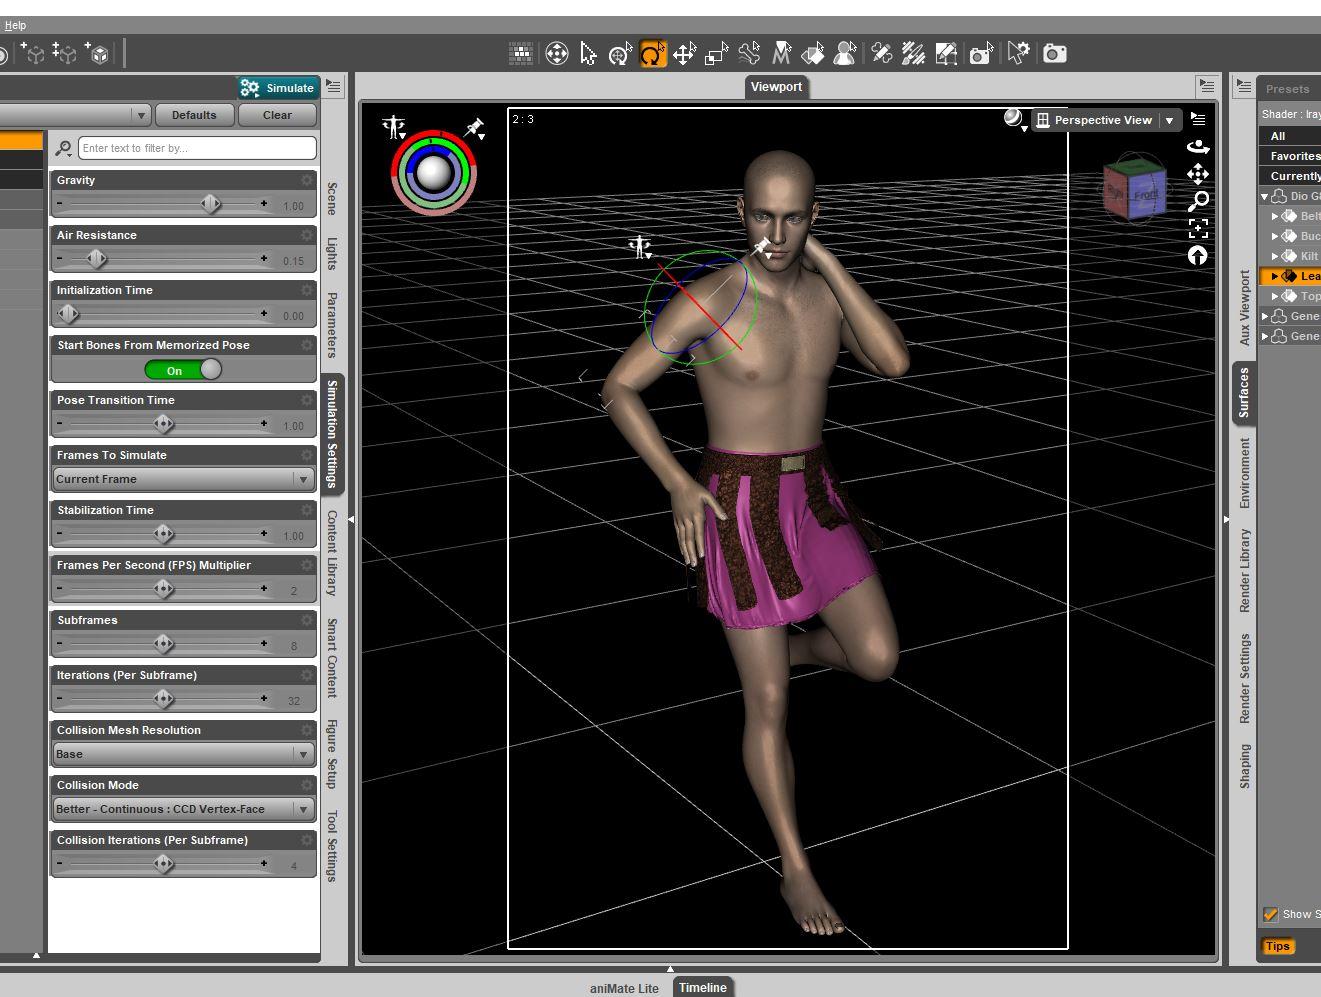1321x997 pixels.
Task: Expand the Belt surface tree item
Action: coord(1275,216)
